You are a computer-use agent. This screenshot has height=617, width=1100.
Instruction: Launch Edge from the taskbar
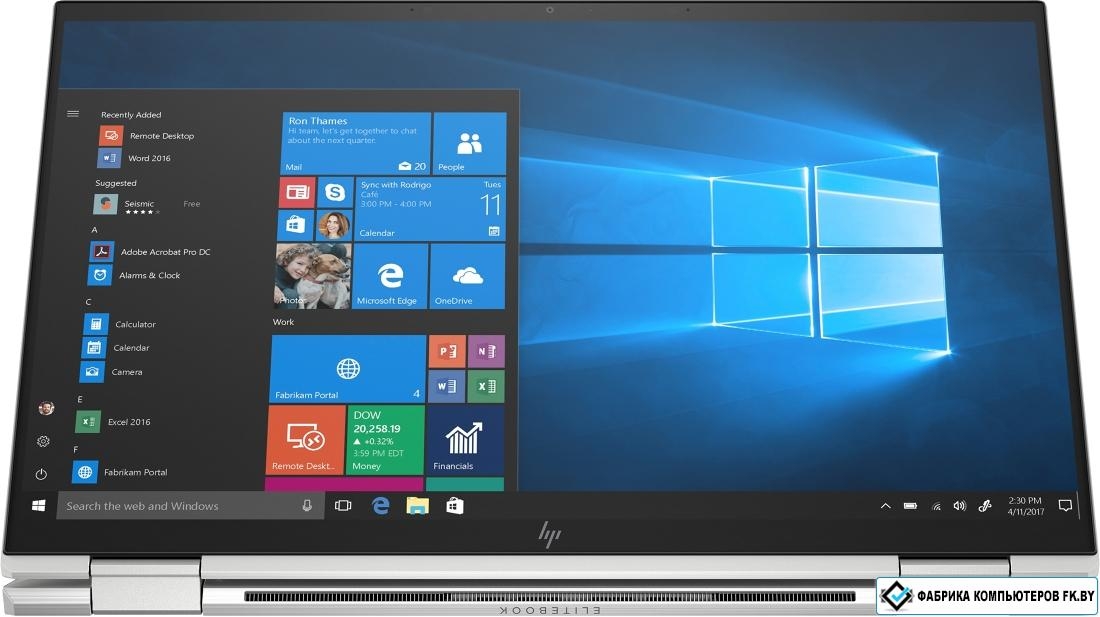(x=380, y=506)
